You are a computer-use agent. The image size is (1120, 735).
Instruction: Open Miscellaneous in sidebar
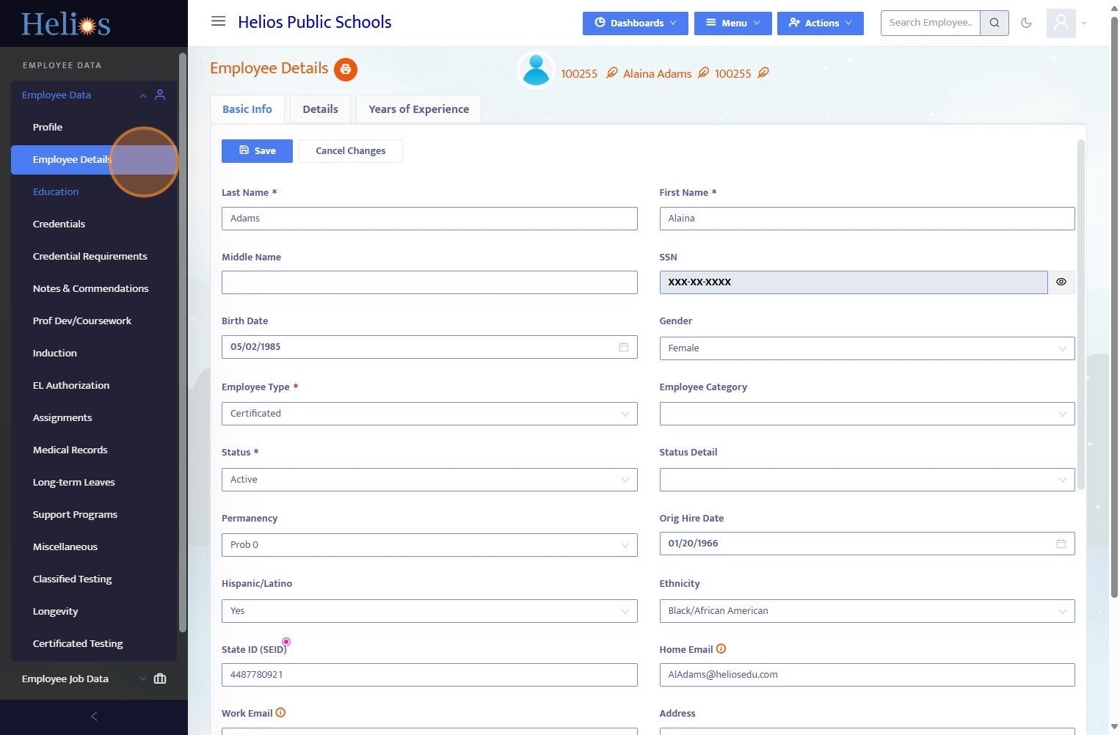[65, 546]
